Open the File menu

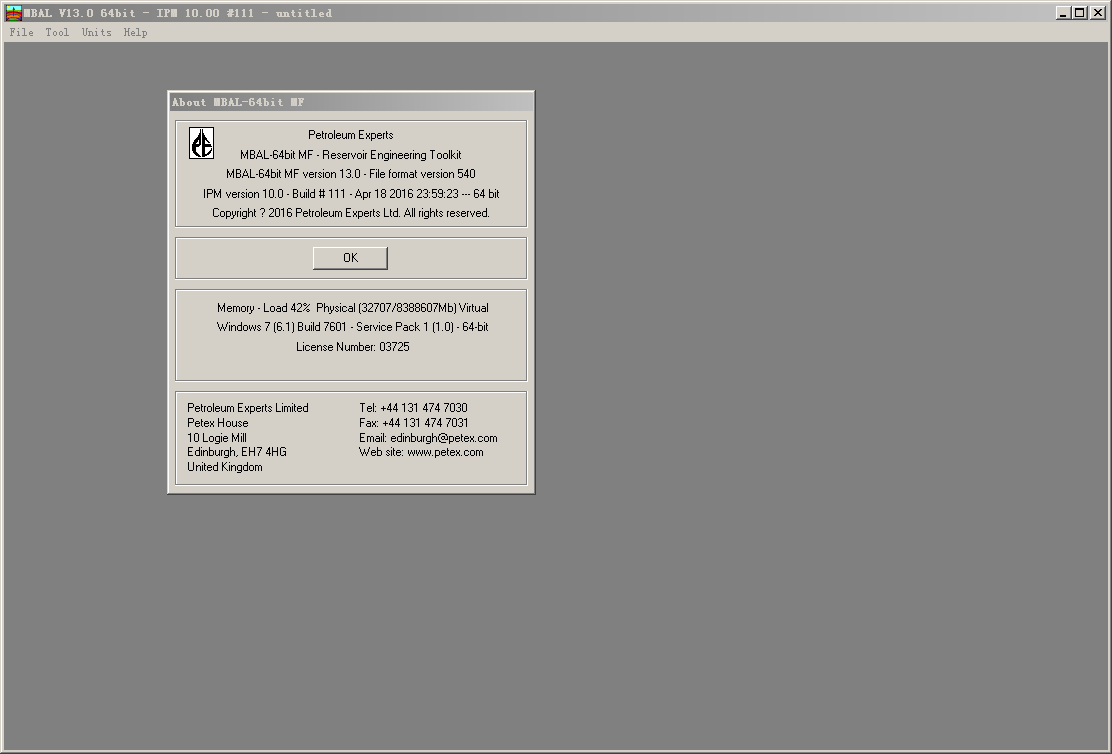click(21, 32)
